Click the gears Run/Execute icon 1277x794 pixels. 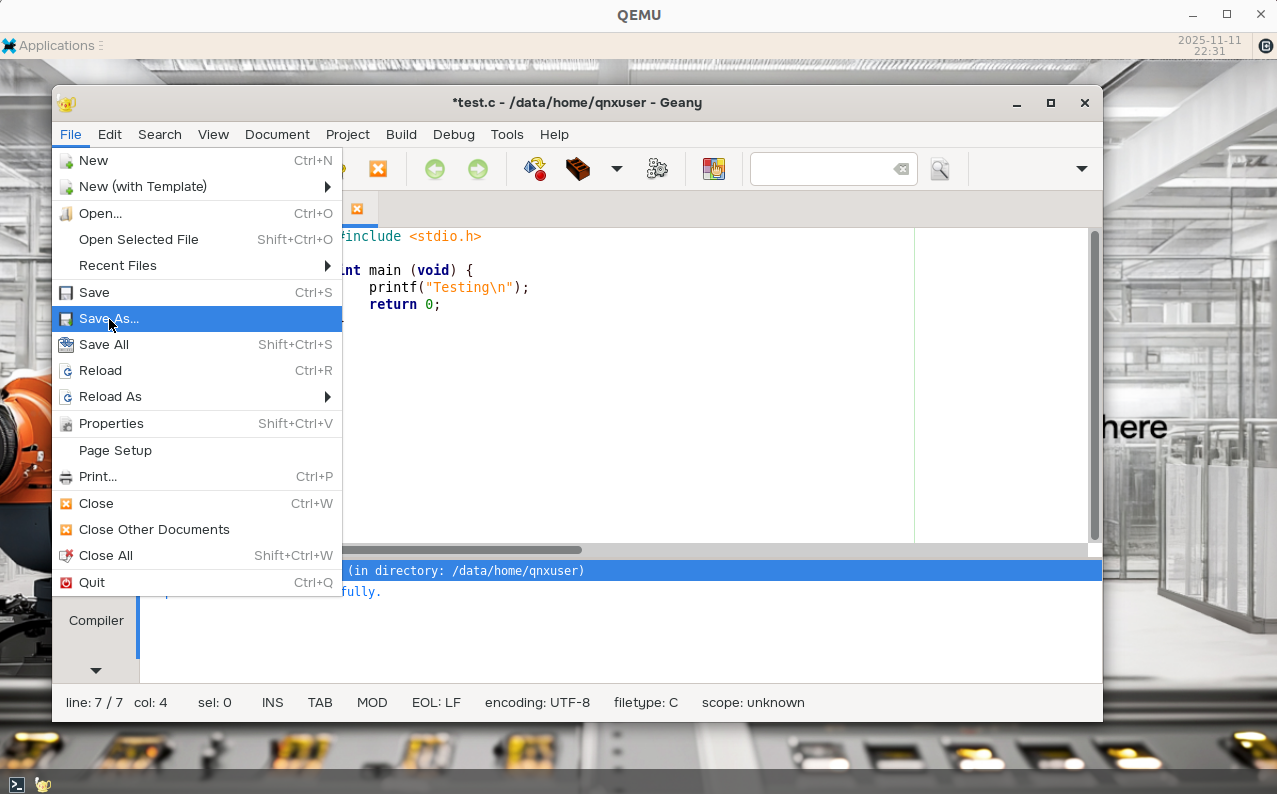click(x=657, y=169)
